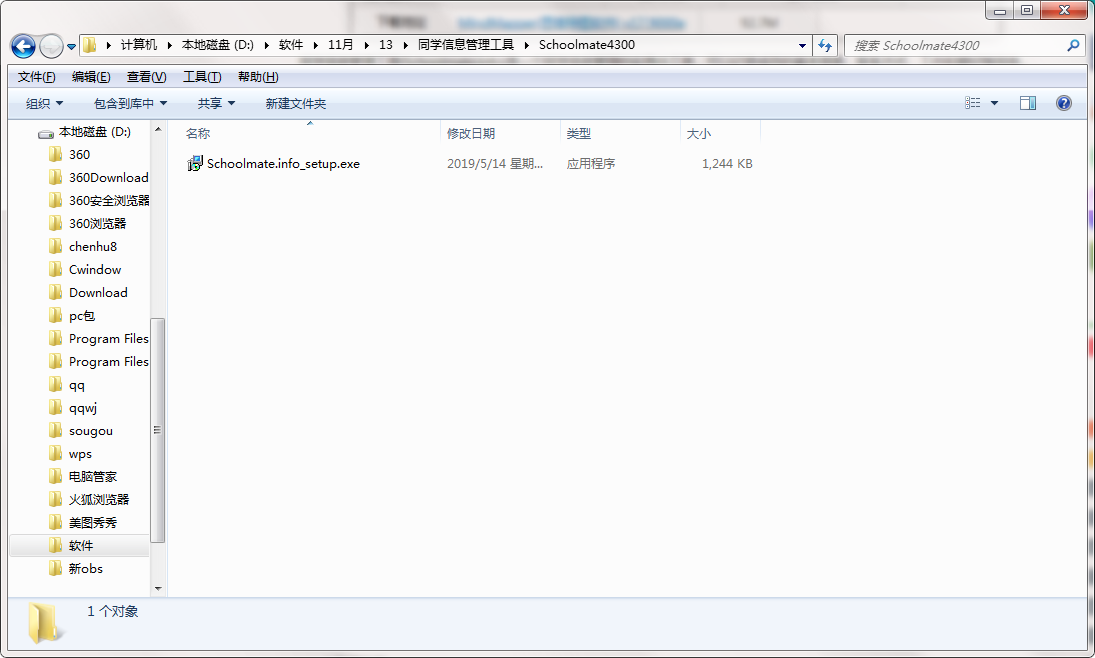Click in the Schoolmate4300 search box

coord(955,45)
